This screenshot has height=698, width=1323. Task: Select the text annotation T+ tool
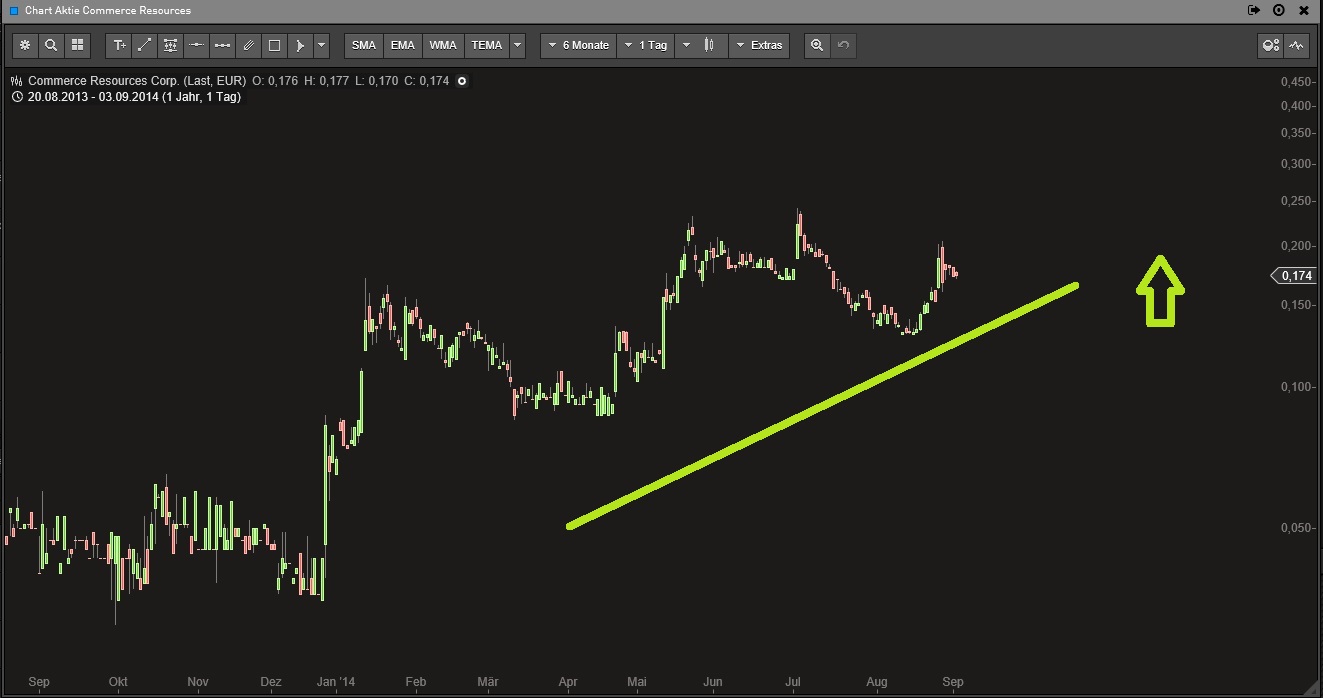pyautogui.click(x=119, y=45)
